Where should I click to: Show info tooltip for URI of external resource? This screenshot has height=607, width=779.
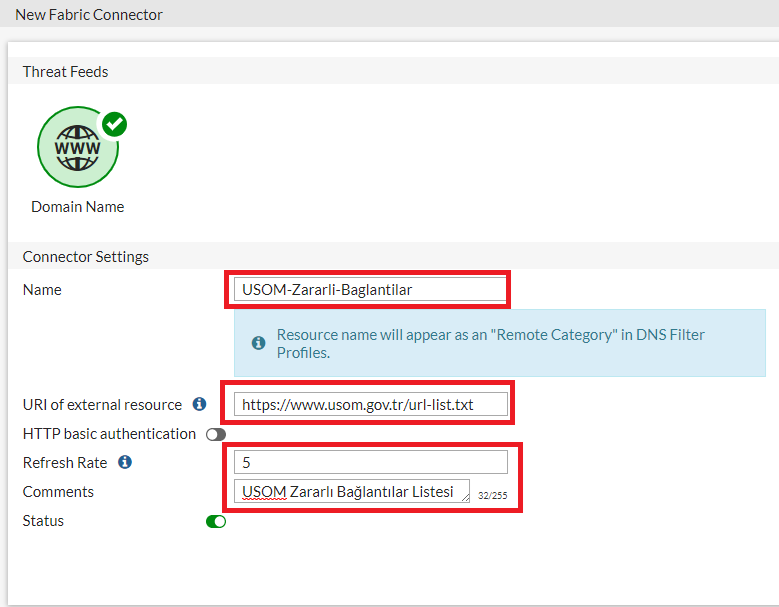point(199,404)
